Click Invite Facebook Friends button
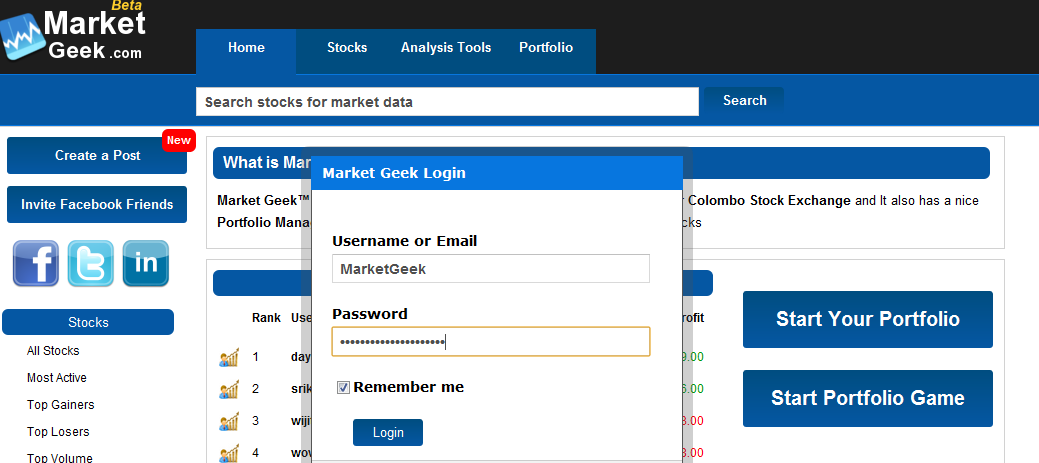 [x=97, y=205]
